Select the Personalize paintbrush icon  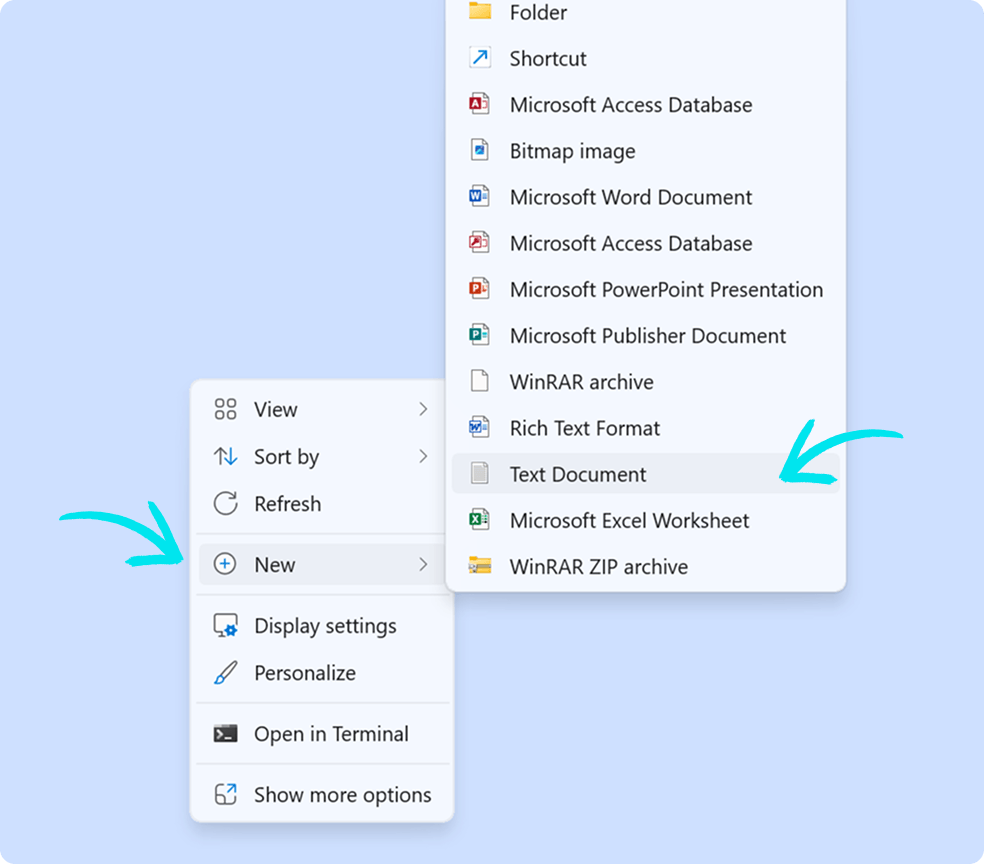pyautogui.click(x=224, y=672)
